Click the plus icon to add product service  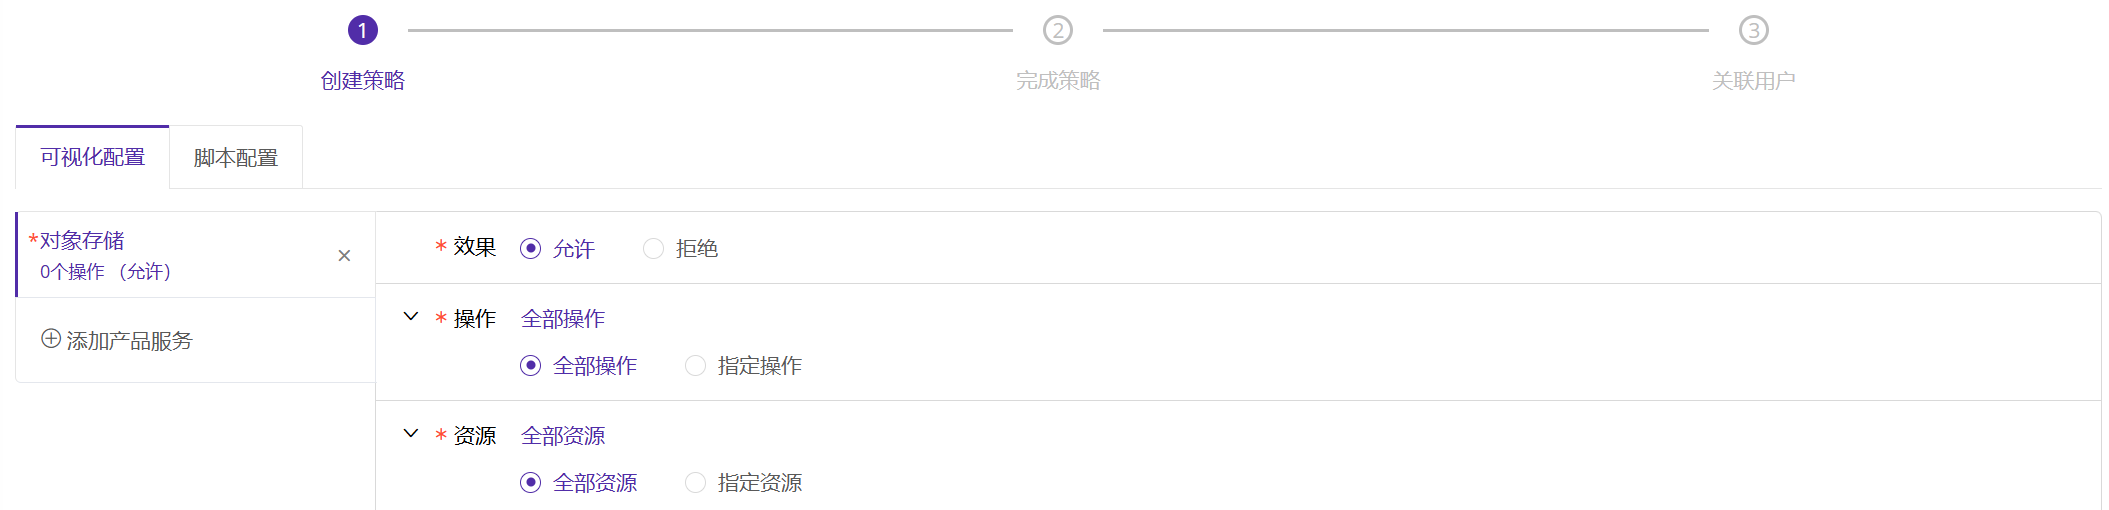(51, 339)
